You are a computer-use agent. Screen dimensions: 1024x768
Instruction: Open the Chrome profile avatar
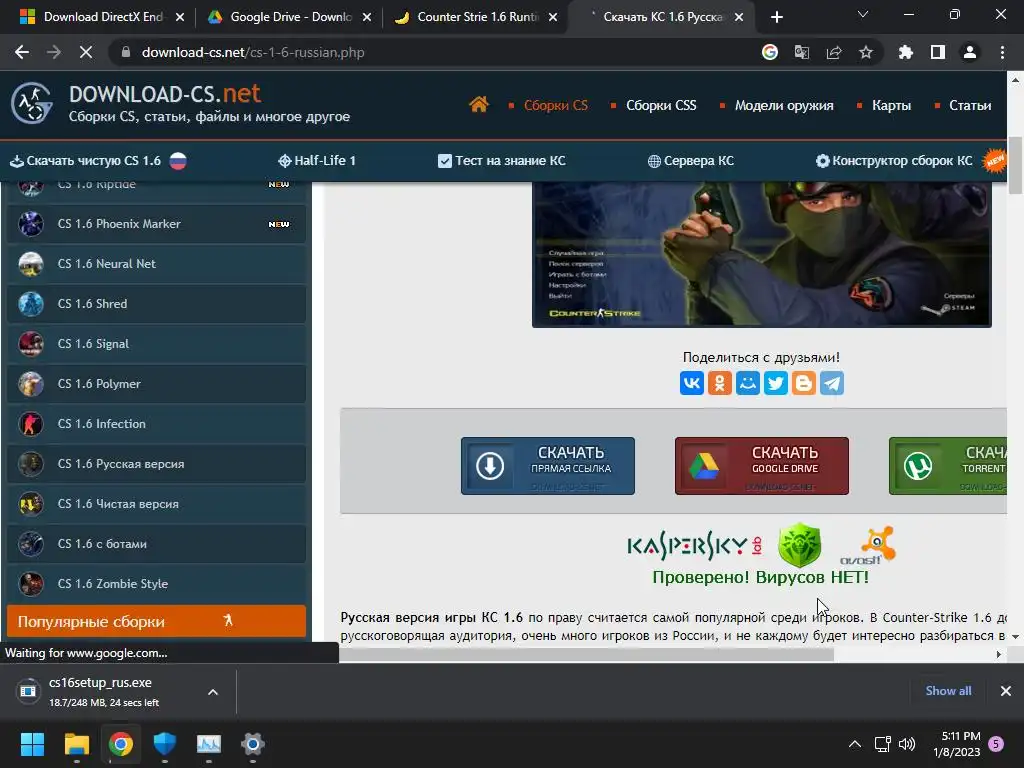(970, 52)
